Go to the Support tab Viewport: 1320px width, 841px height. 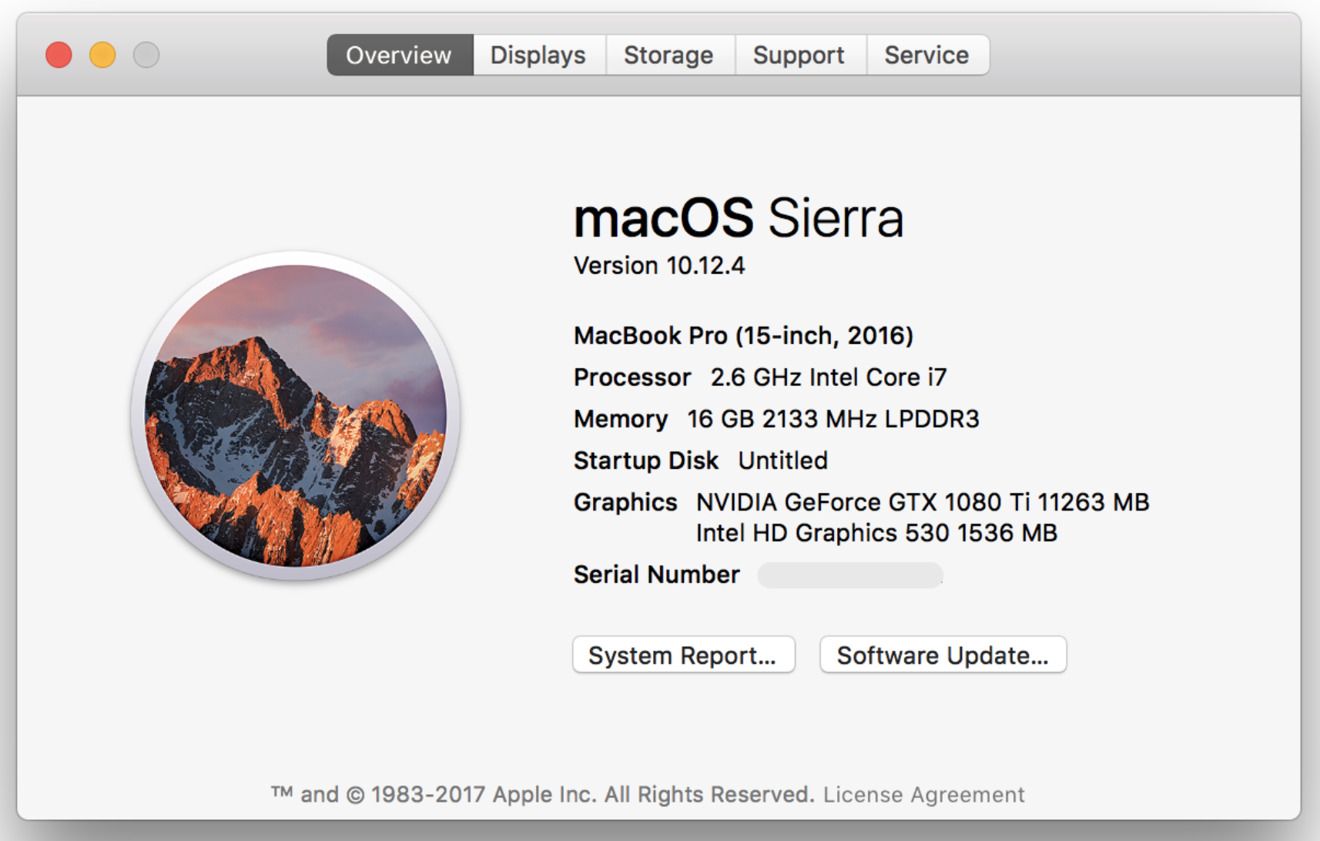799,55
